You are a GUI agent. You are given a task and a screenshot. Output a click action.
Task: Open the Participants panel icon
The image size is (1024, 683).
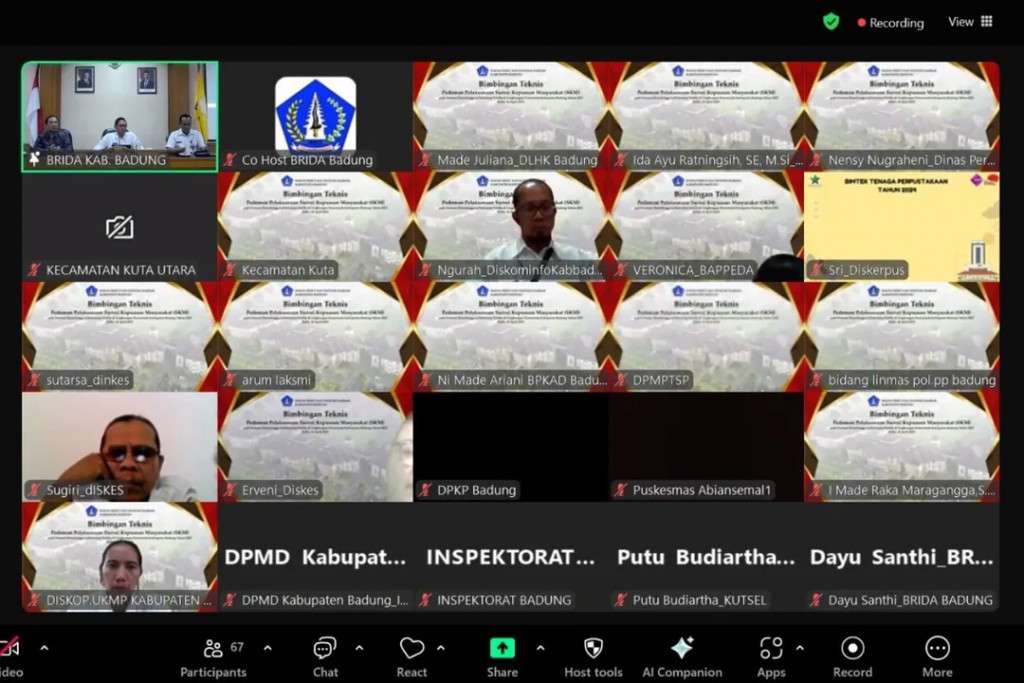coord(213,649)
